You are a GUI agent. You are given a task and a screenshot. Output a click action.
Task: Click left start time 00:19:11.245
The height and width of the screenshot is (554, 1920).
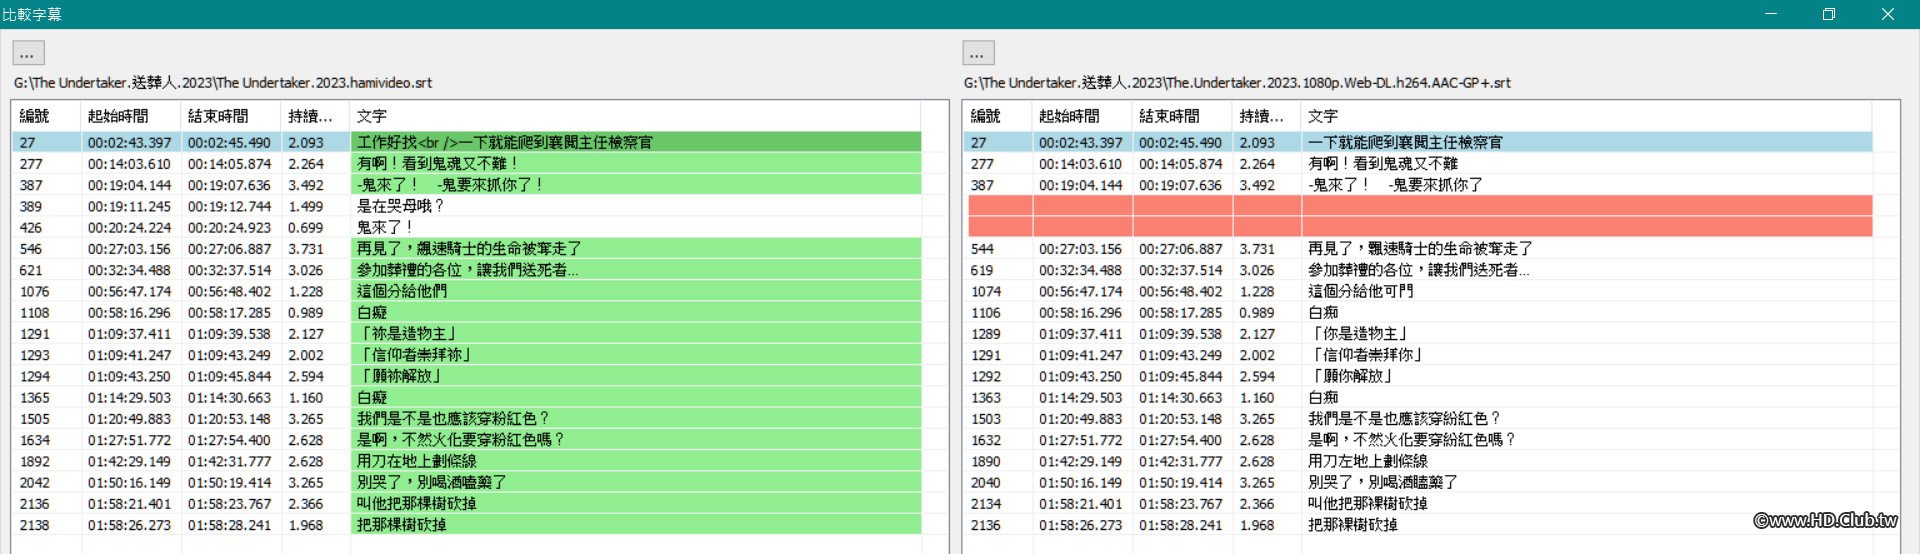[129, 206]
